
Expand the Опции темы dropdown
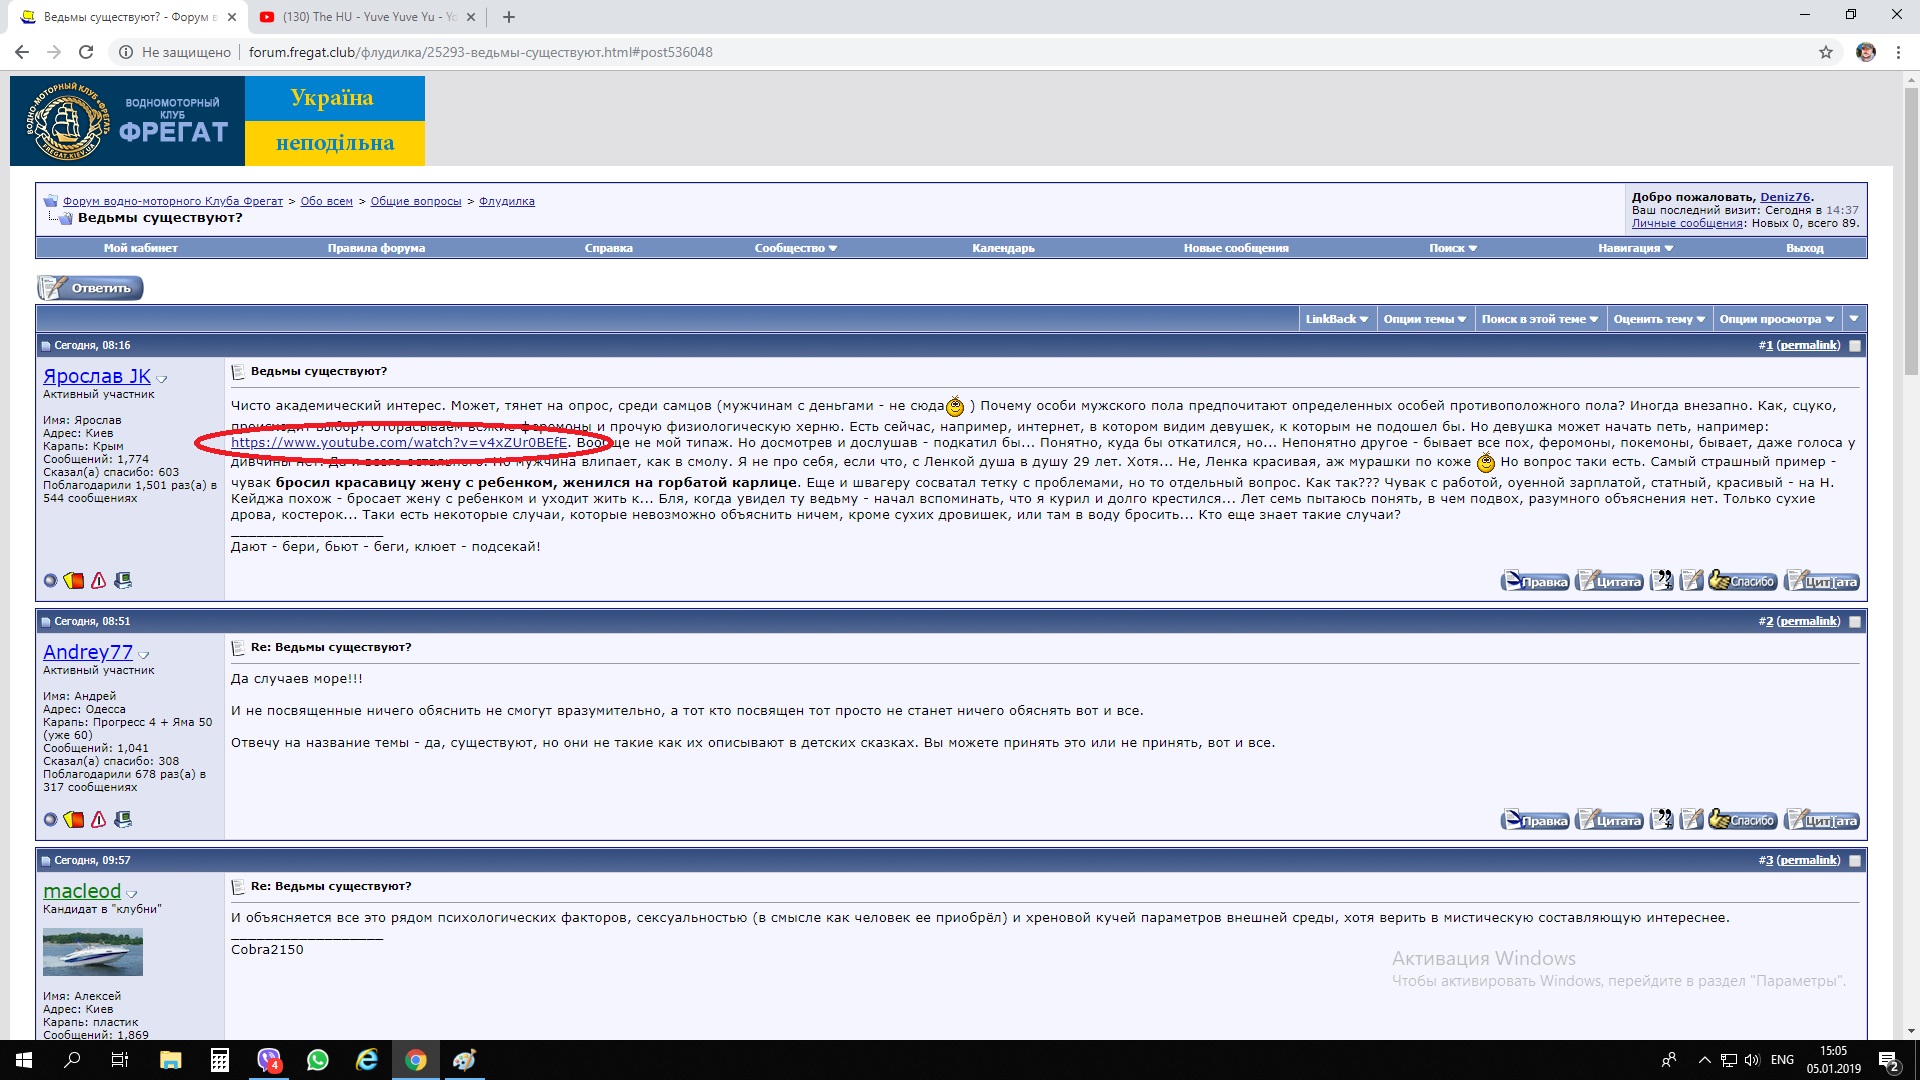1424,319
